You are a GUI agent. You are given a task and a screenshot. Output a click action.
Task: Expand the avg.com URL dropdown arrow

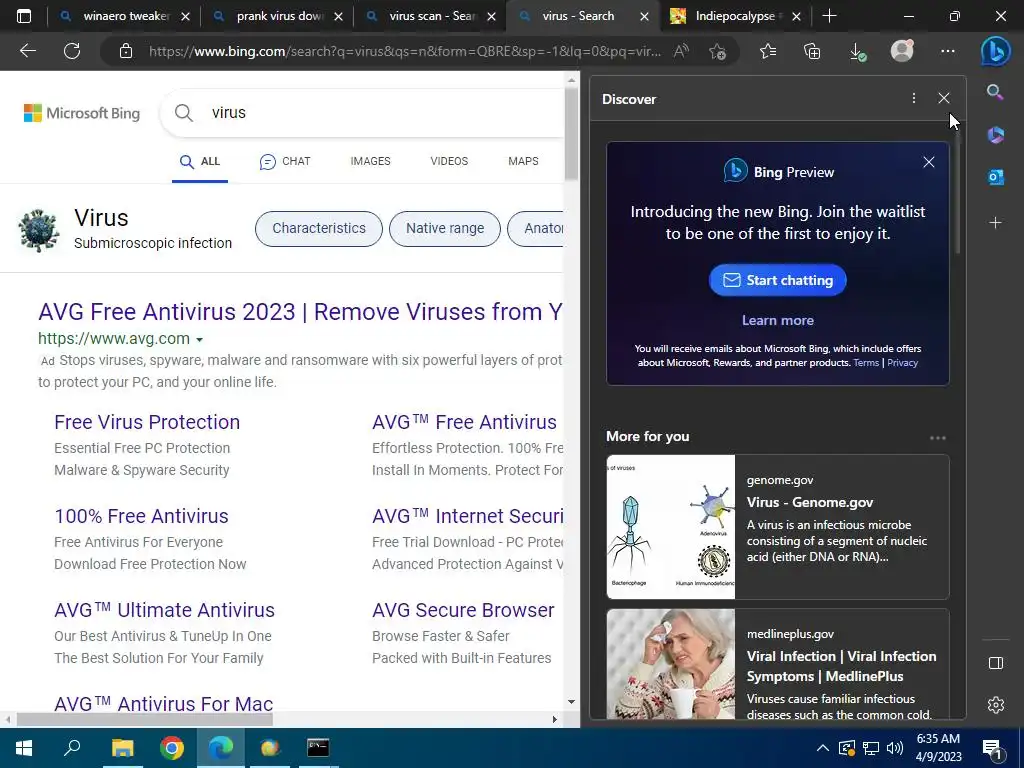click(200, 340)
